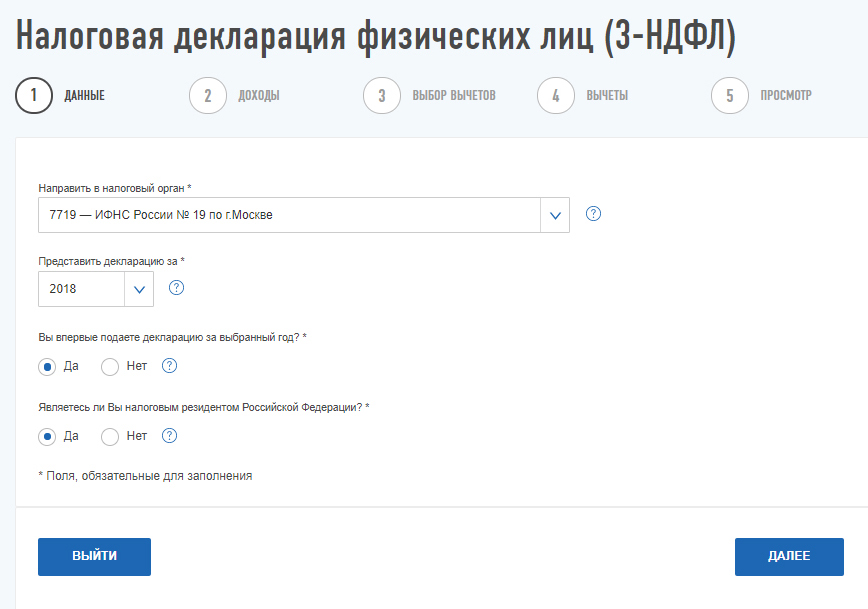The height and width of the screenshot is (609, 868).
Task: Click the label 'Представить декларацию за'
Action: tap(111, 261)
